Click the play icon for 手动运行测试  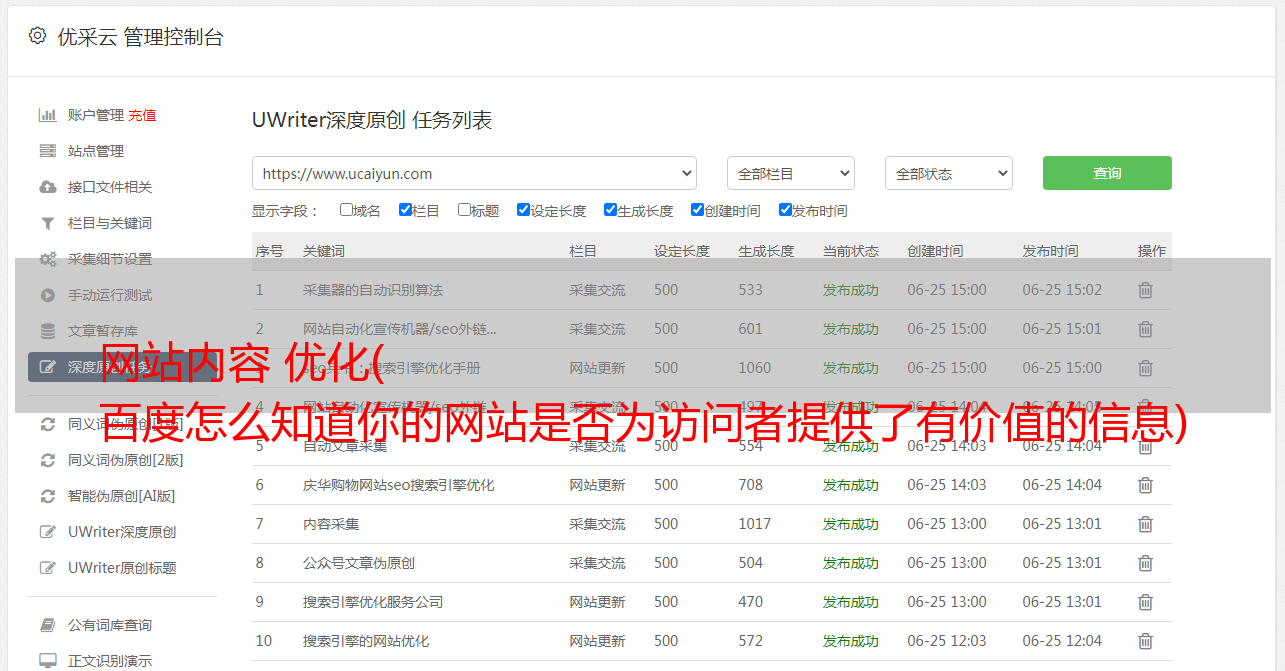[47, 295]
